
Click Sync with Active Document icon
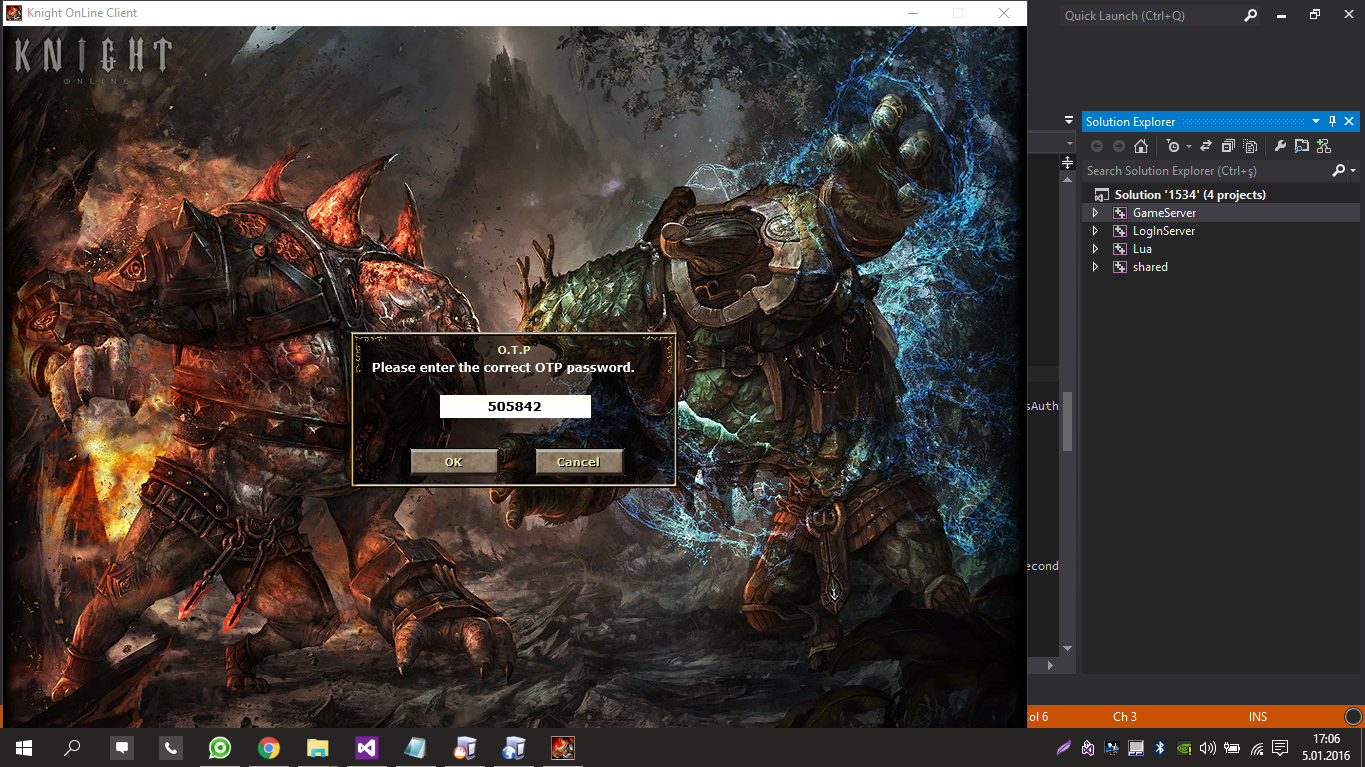1206,146
